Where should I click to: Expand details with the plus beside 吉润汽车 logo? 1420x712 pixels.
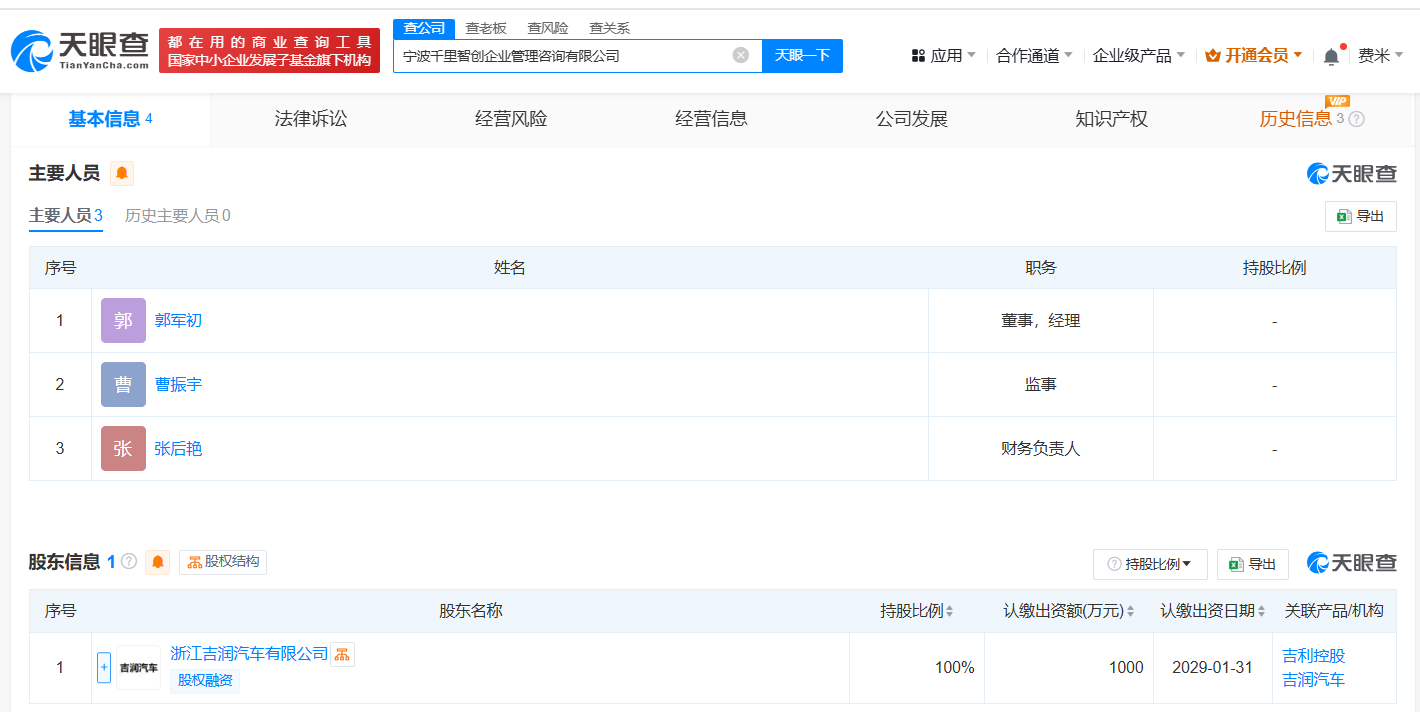[x=104, y=667]
